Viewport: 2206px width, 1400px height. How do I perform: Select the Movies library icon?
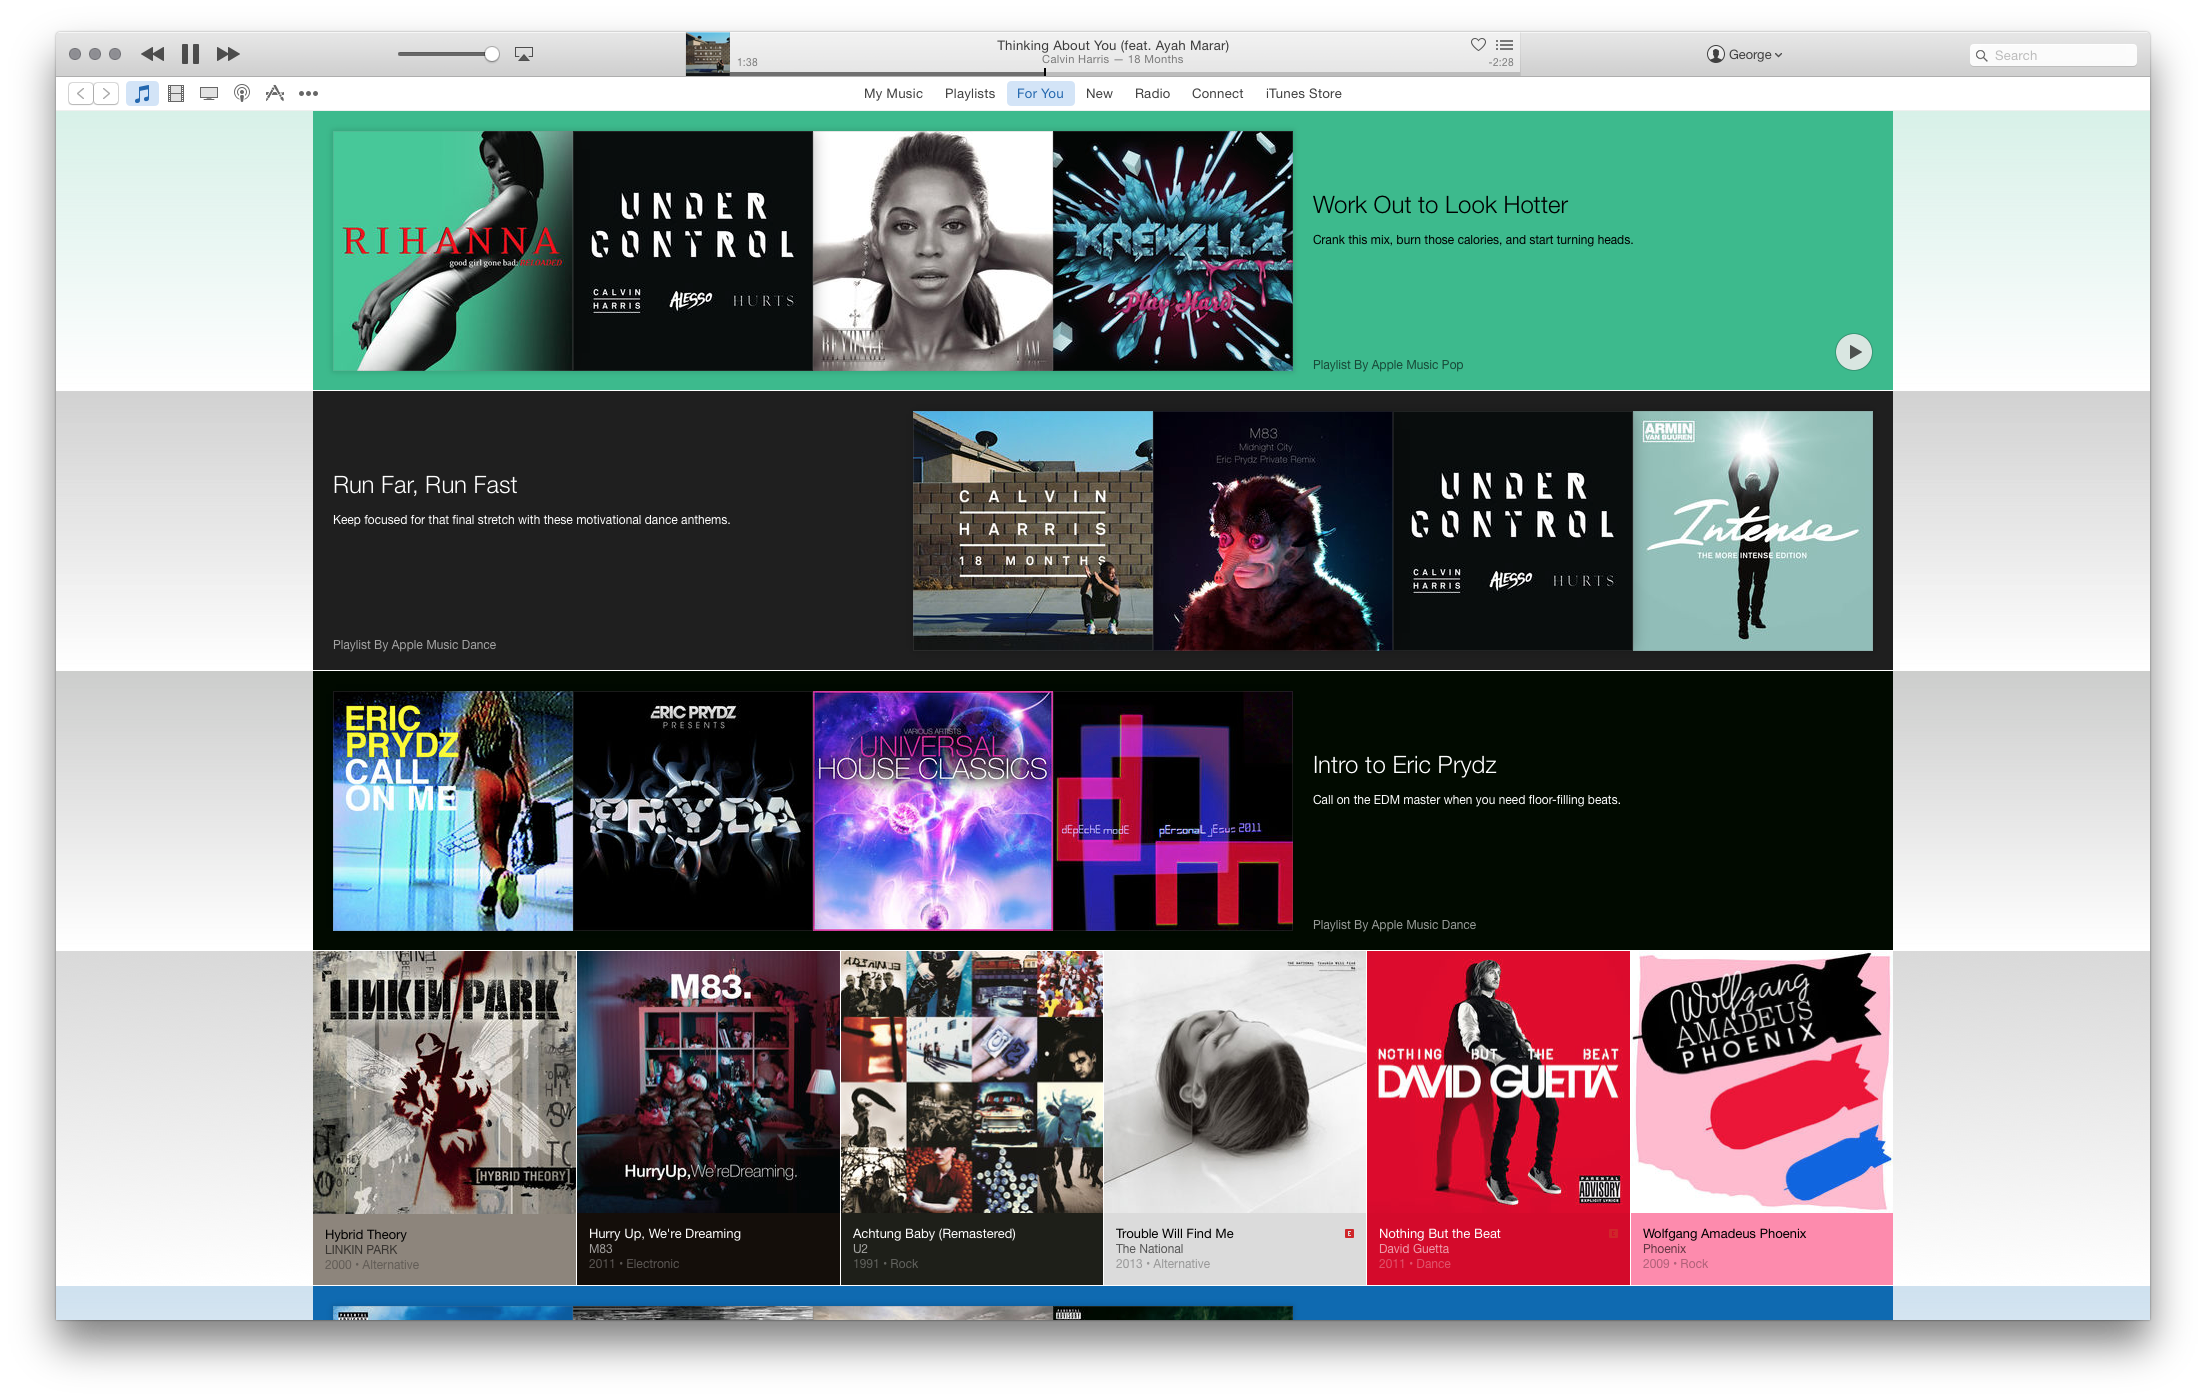pyautogui.click(x=176, y=93)
